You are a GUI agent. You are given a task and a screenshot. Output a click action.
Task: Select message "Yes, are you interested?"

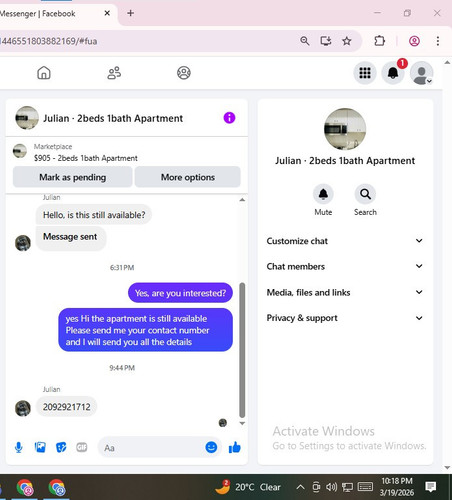point(180,293)
